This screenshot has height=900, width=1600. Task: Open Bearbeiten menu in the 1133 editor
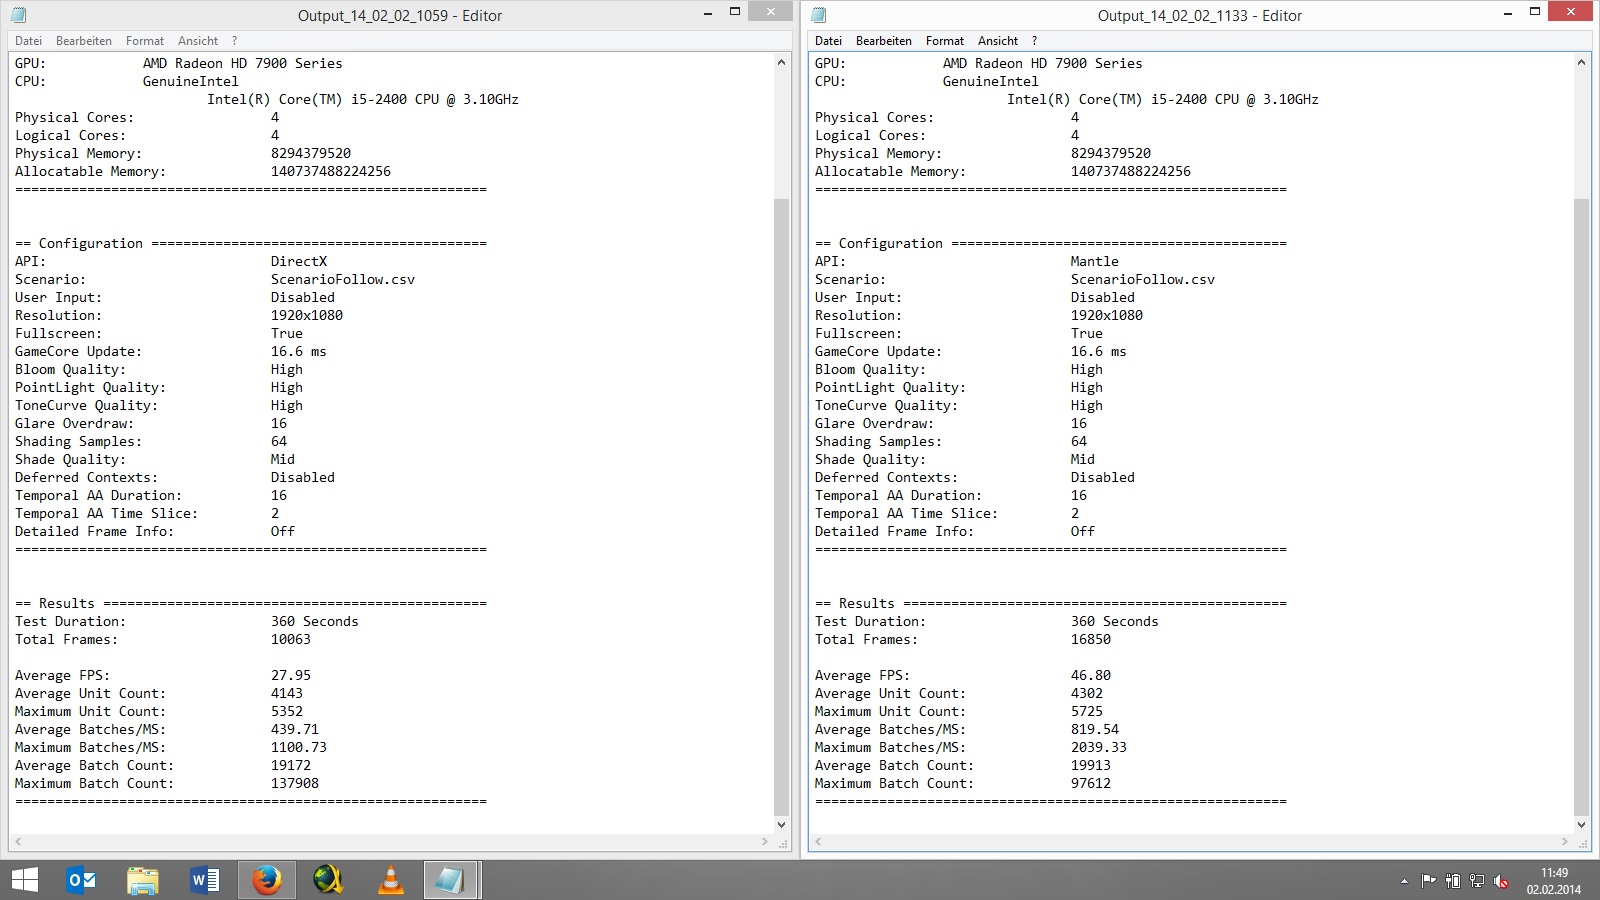point(884,41)
